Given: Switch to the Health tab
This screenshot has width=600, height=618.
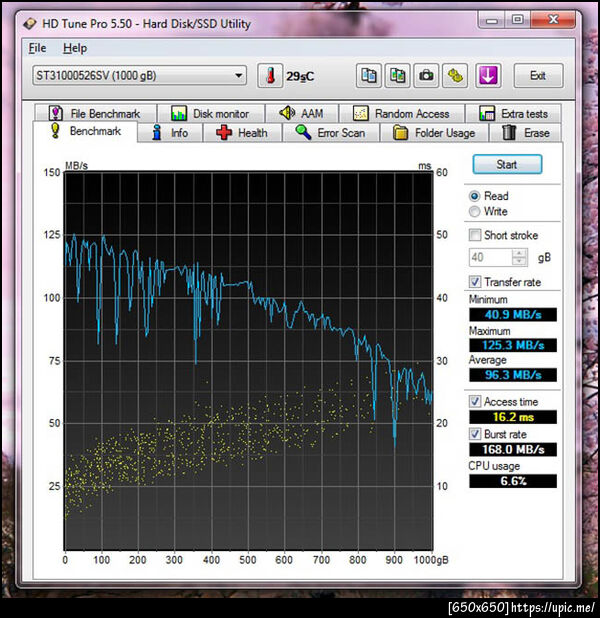Looking at the screenshot, I should [x=242, y=133].
